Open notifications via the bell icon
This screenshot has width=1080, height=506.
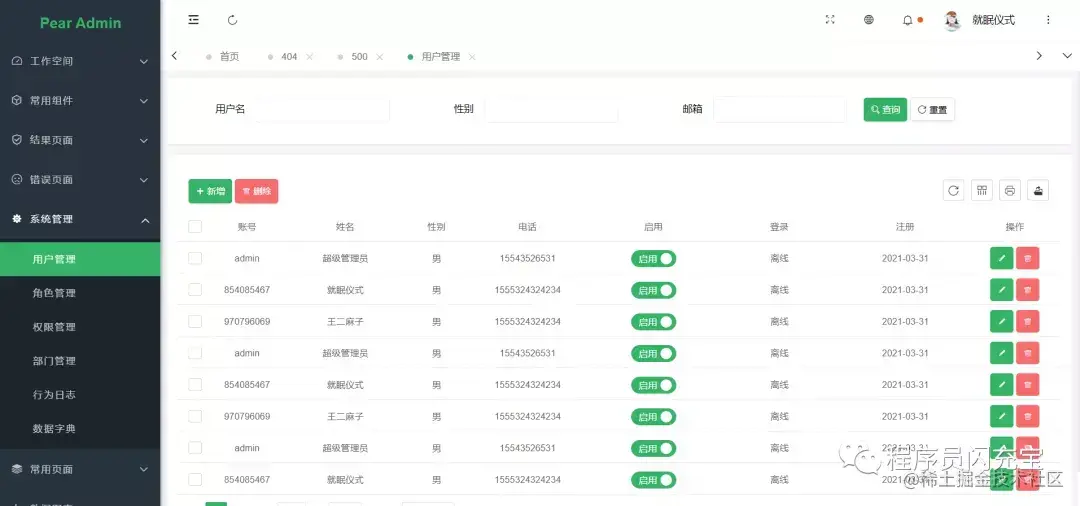[x=908, y=20]
